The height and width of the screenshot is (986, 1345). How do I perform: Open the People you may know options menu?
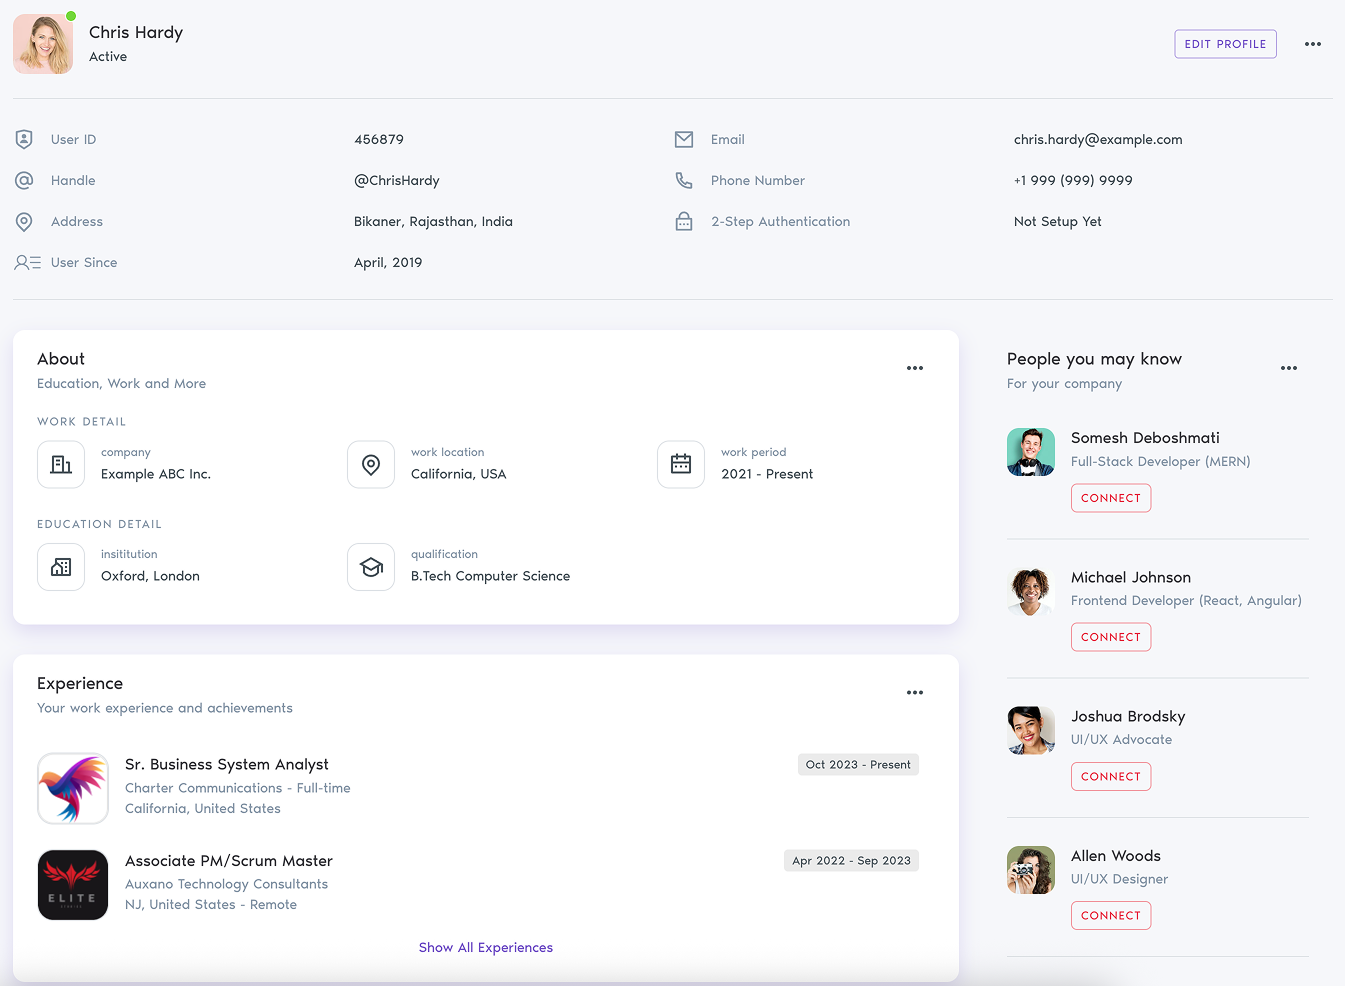coord(1288,368)
